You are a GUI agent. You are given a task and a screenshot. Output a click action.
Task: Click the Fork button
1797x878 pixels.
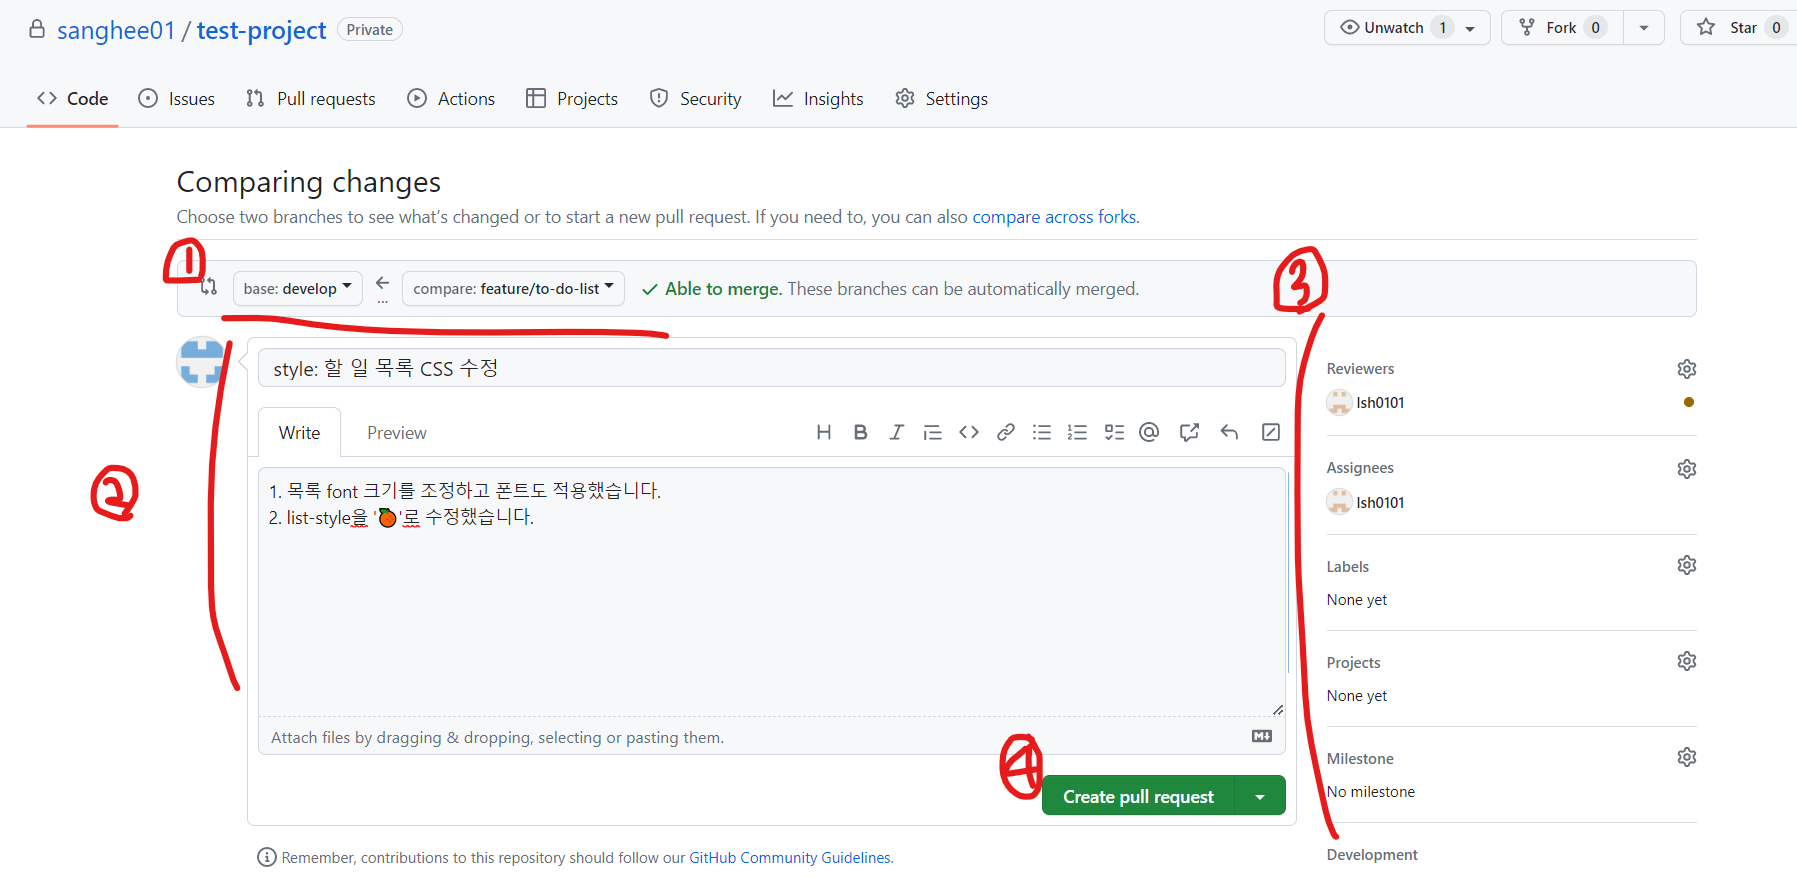(1561, 28)
